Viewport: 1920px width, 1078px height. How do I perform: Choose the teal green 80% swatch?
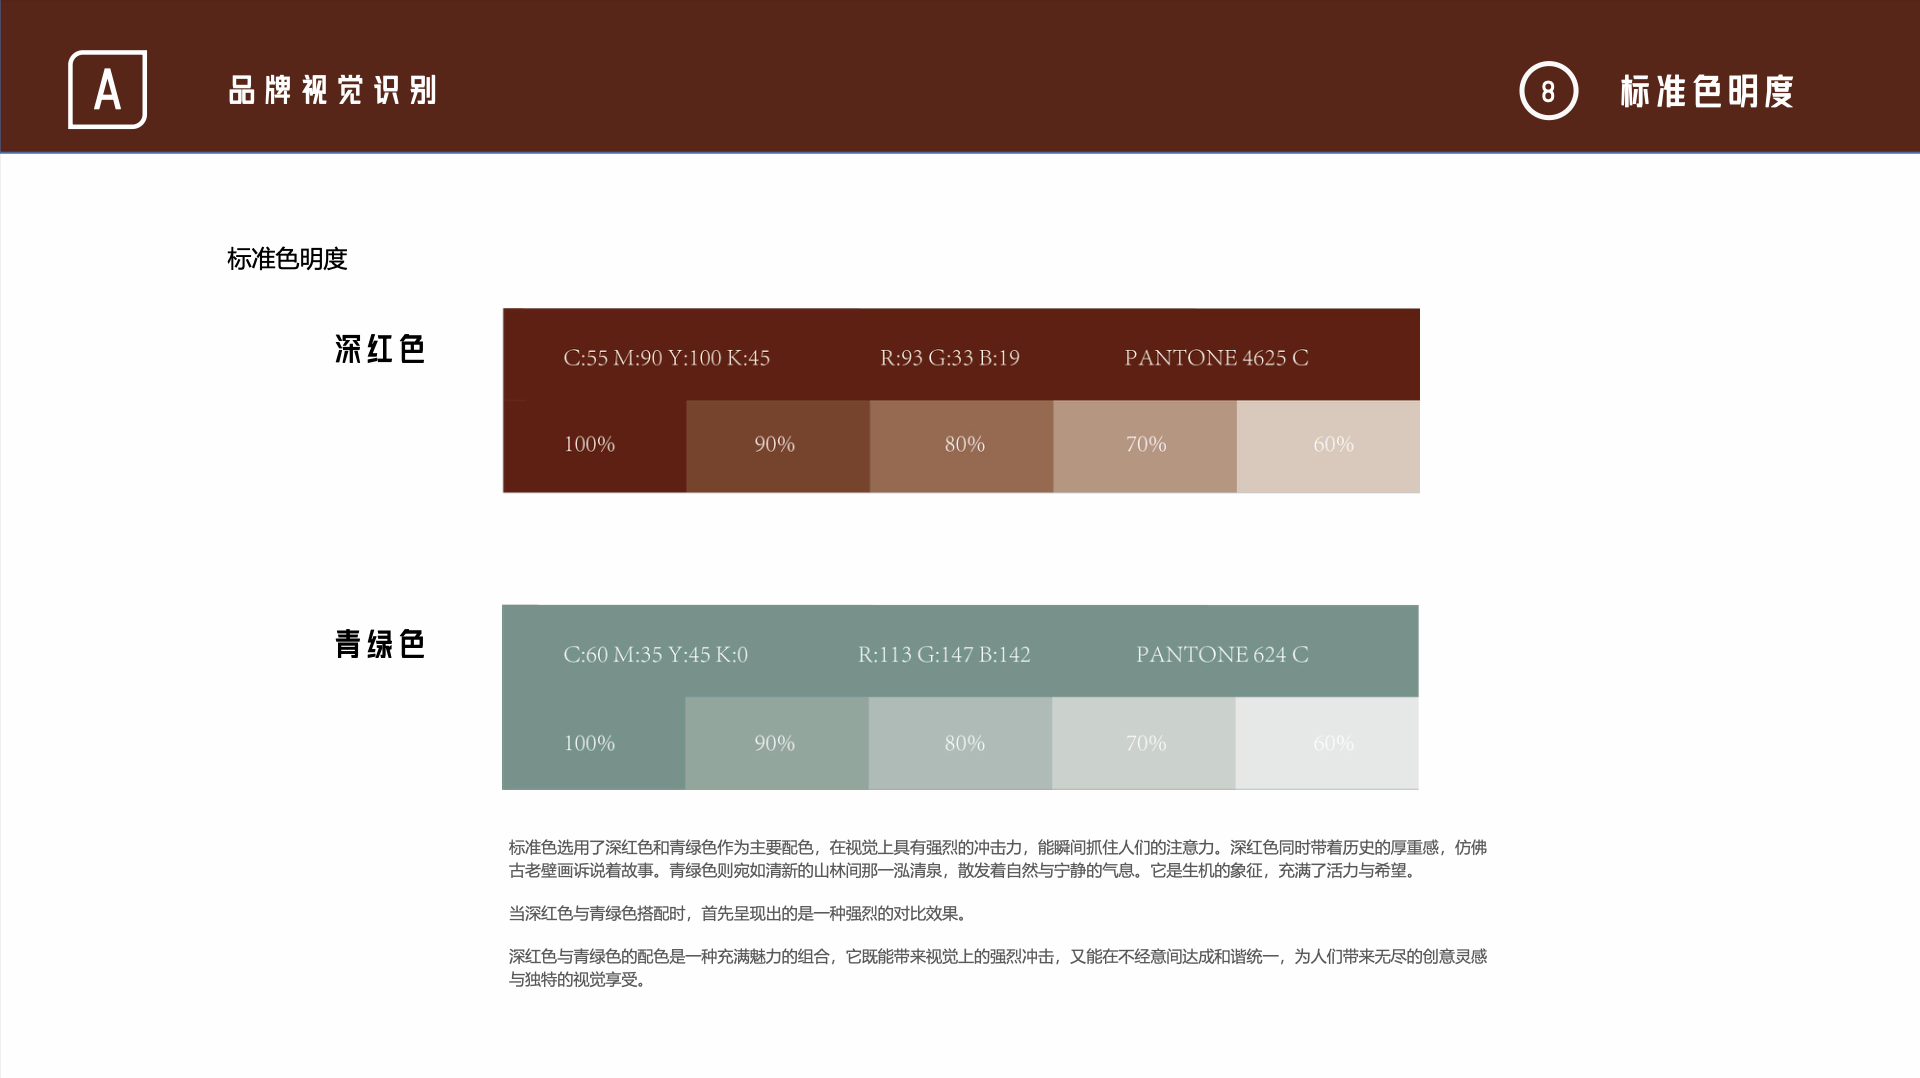click(x=960, y=743)
